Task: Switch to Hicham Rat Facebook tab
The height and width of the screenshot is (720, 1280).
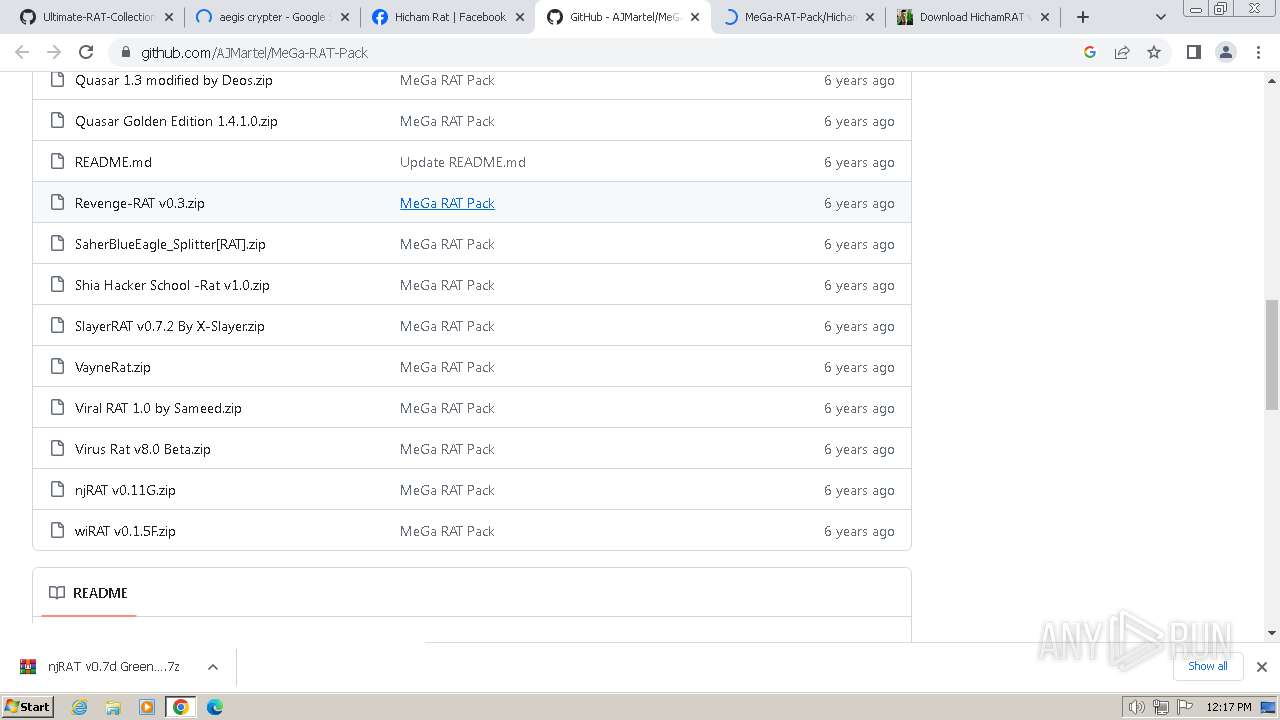Action: click(450, 17)
